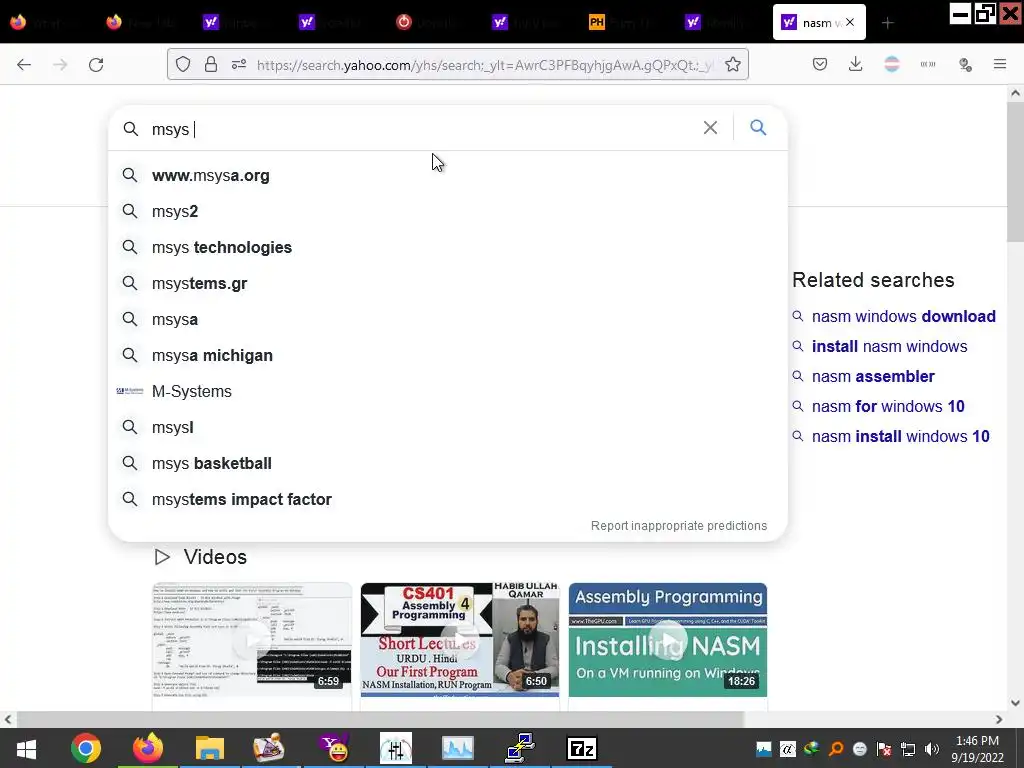This screenshot has height=768, width=1024.
Task: Go back to the previous page
Action: [24, 65]
